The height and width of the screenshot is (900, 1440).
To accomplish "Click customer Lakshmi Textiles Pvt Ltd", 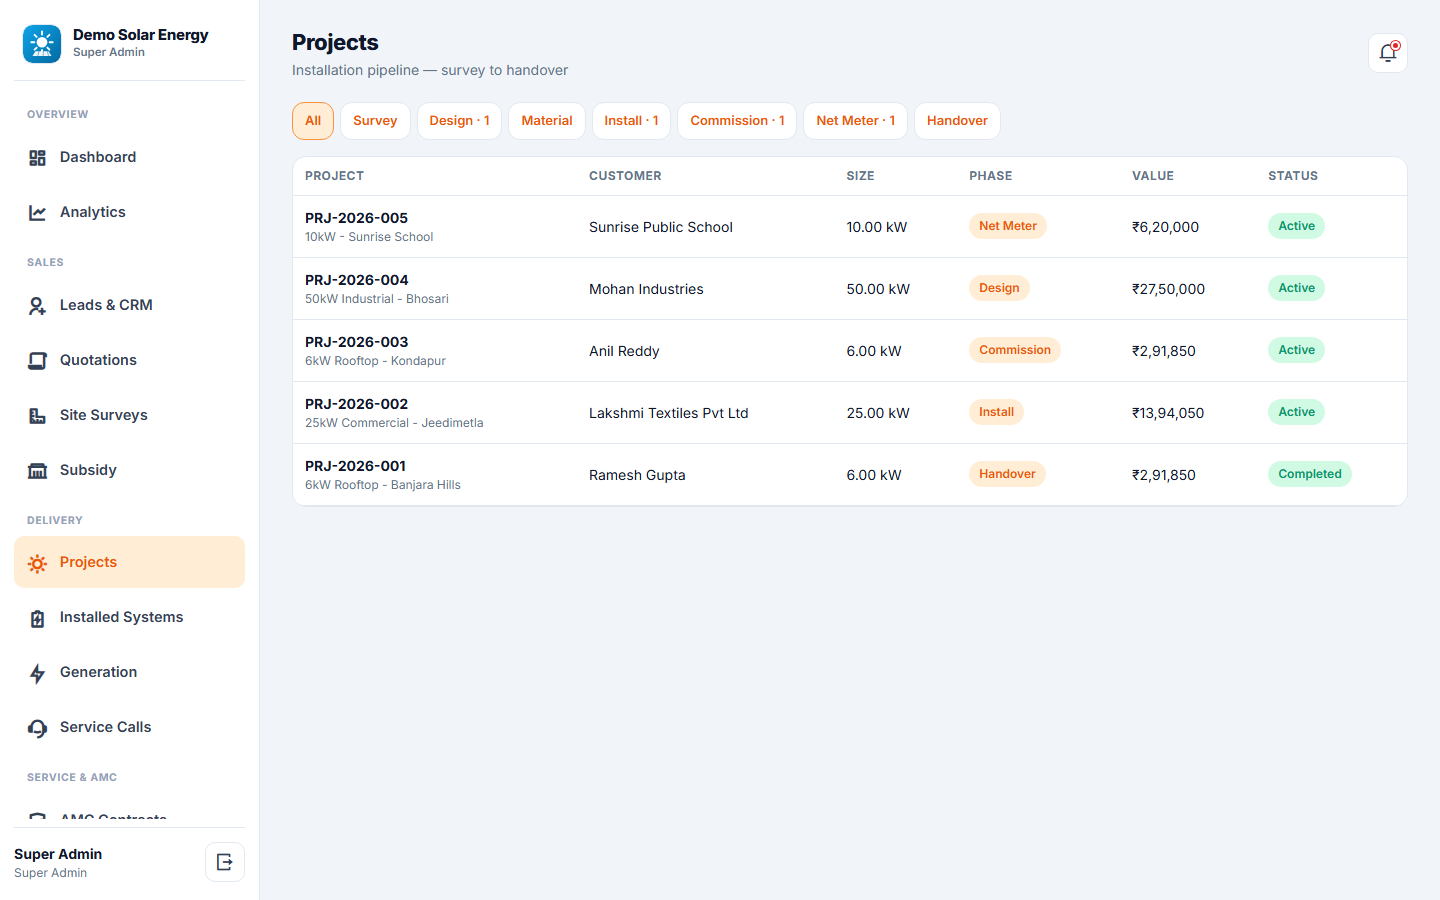I will coord(668,413).
